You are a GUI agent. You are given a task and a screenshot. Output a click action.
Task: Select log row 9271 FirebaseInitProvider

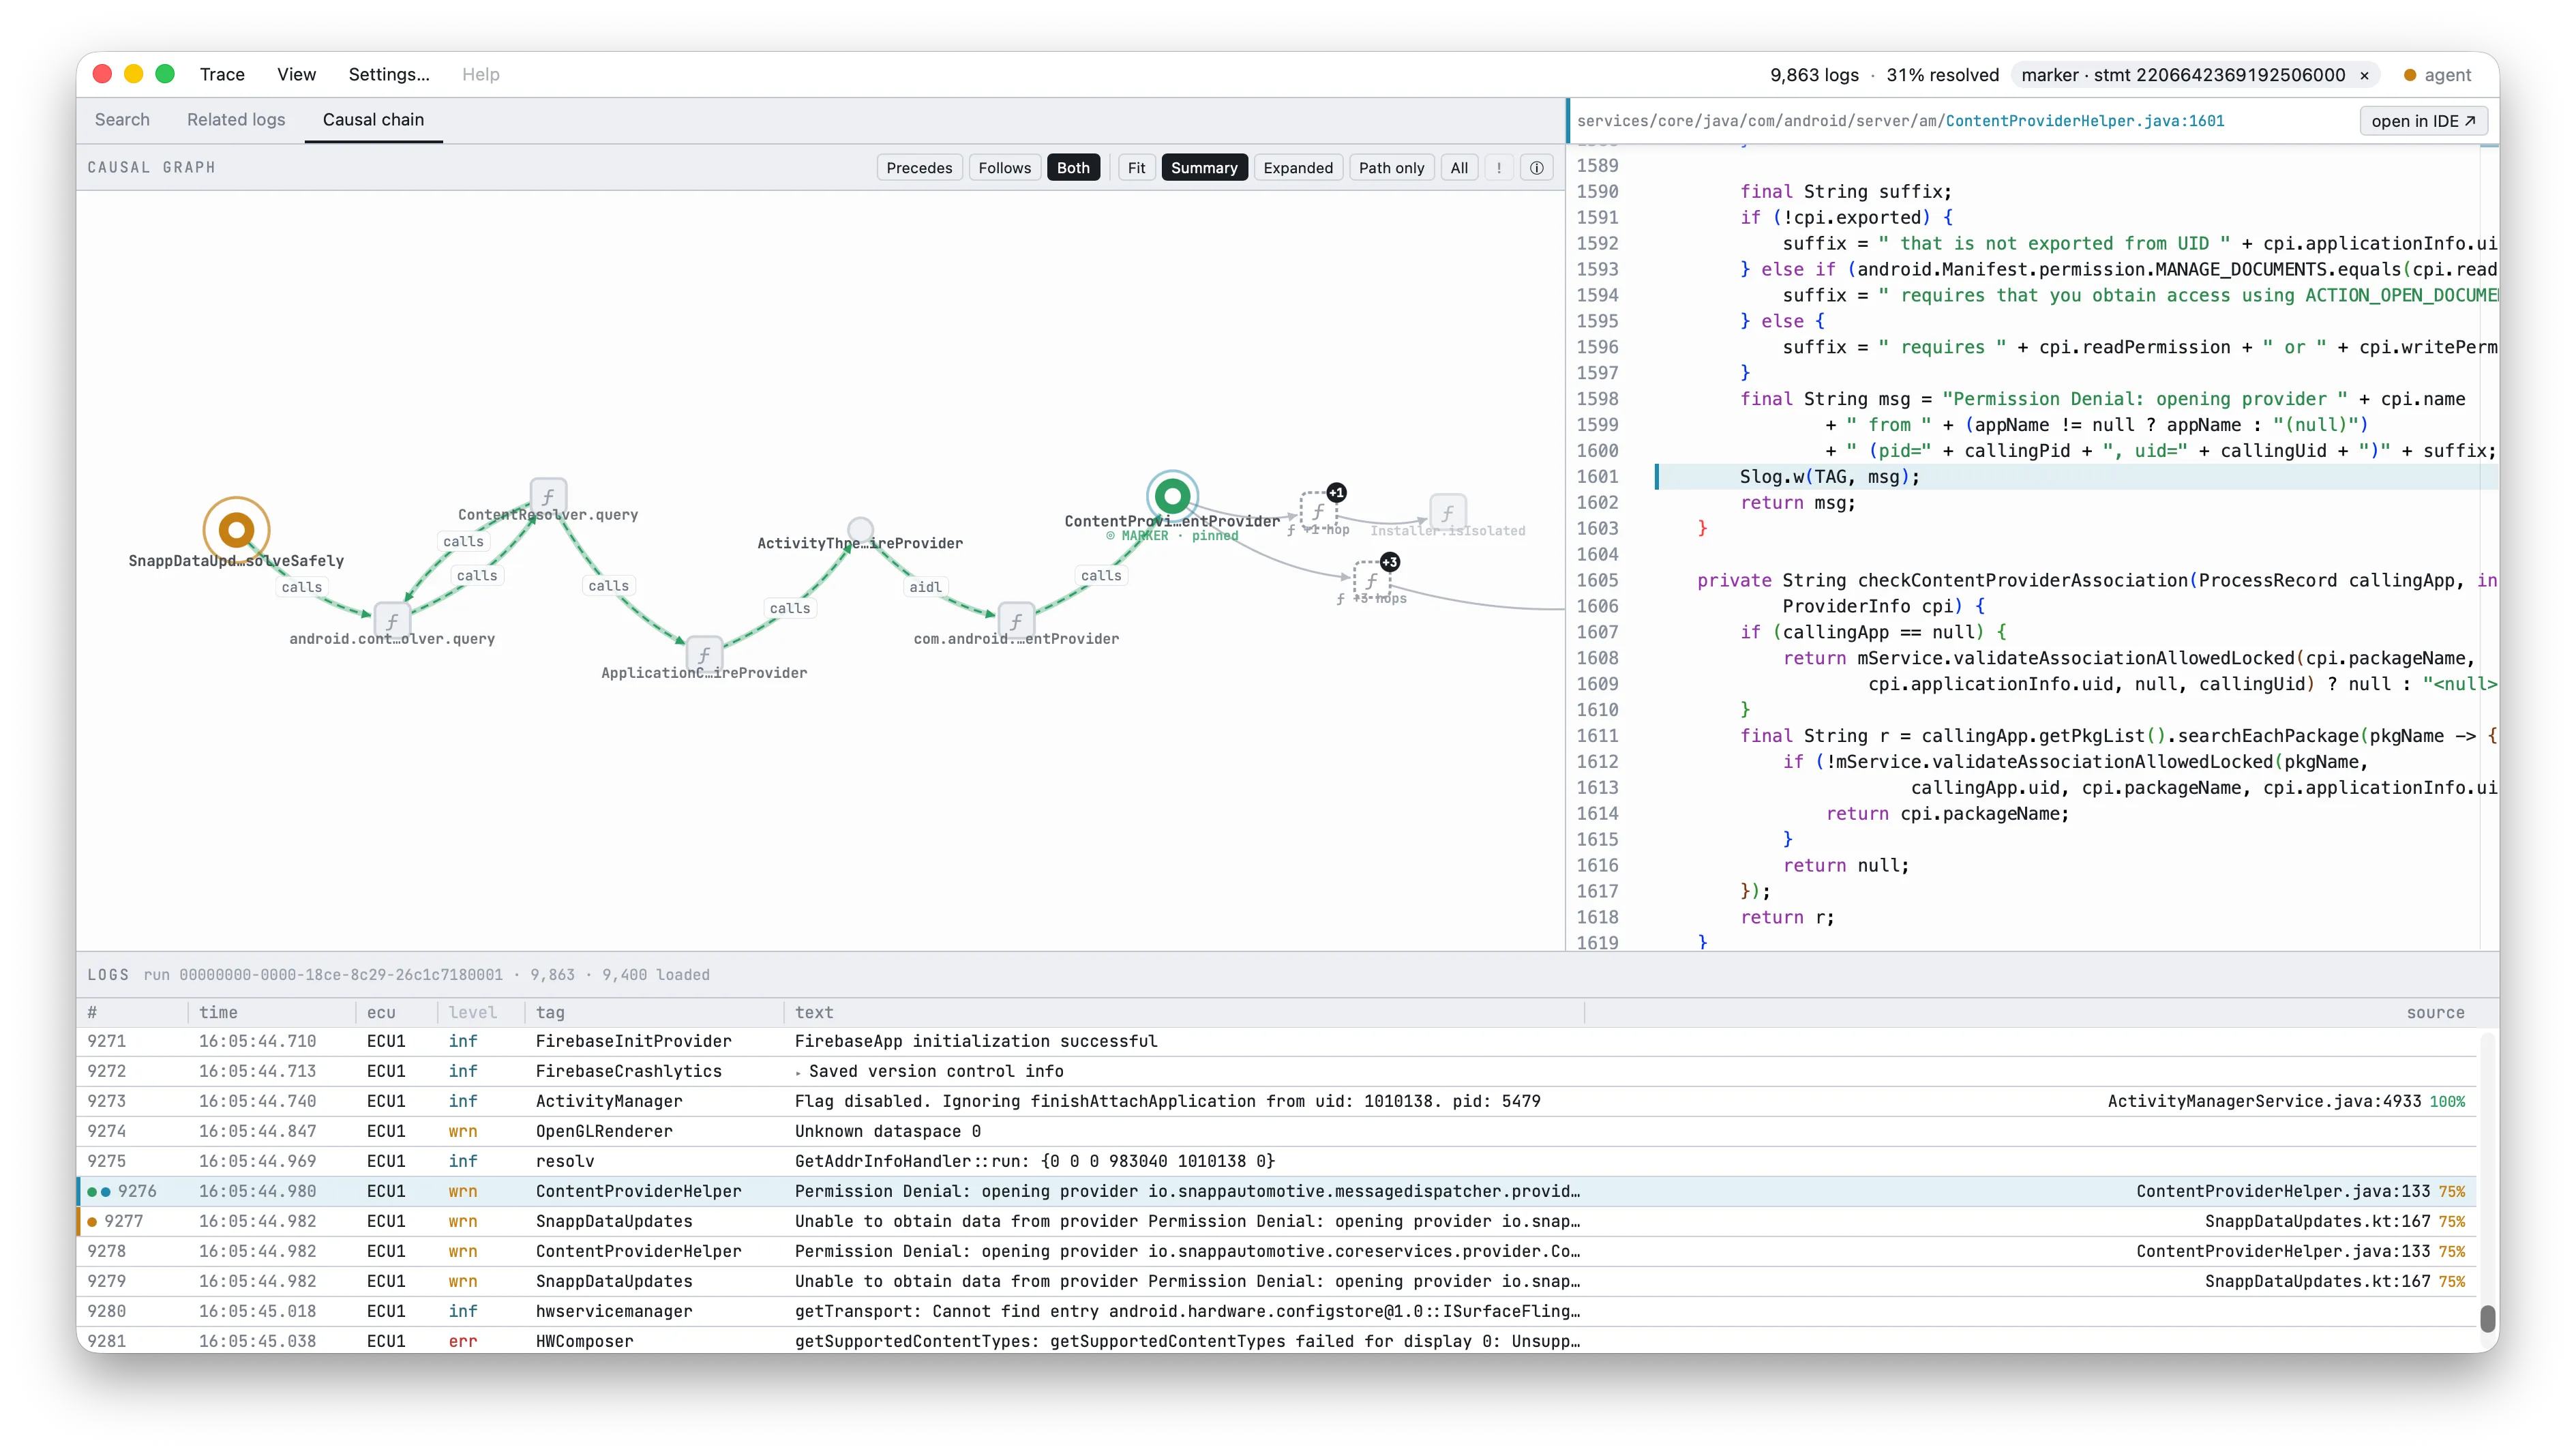coord(1277,1041)
